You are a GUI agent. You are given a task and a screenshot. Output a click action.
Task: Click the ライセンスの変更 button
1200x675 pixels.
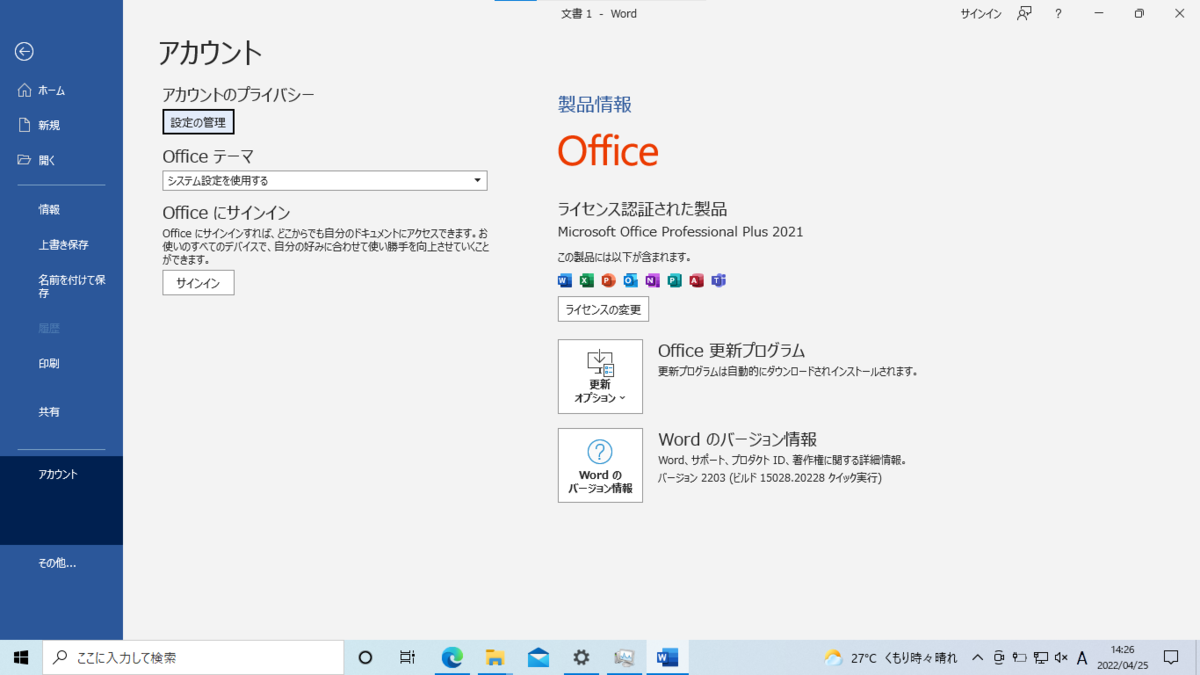603,310
